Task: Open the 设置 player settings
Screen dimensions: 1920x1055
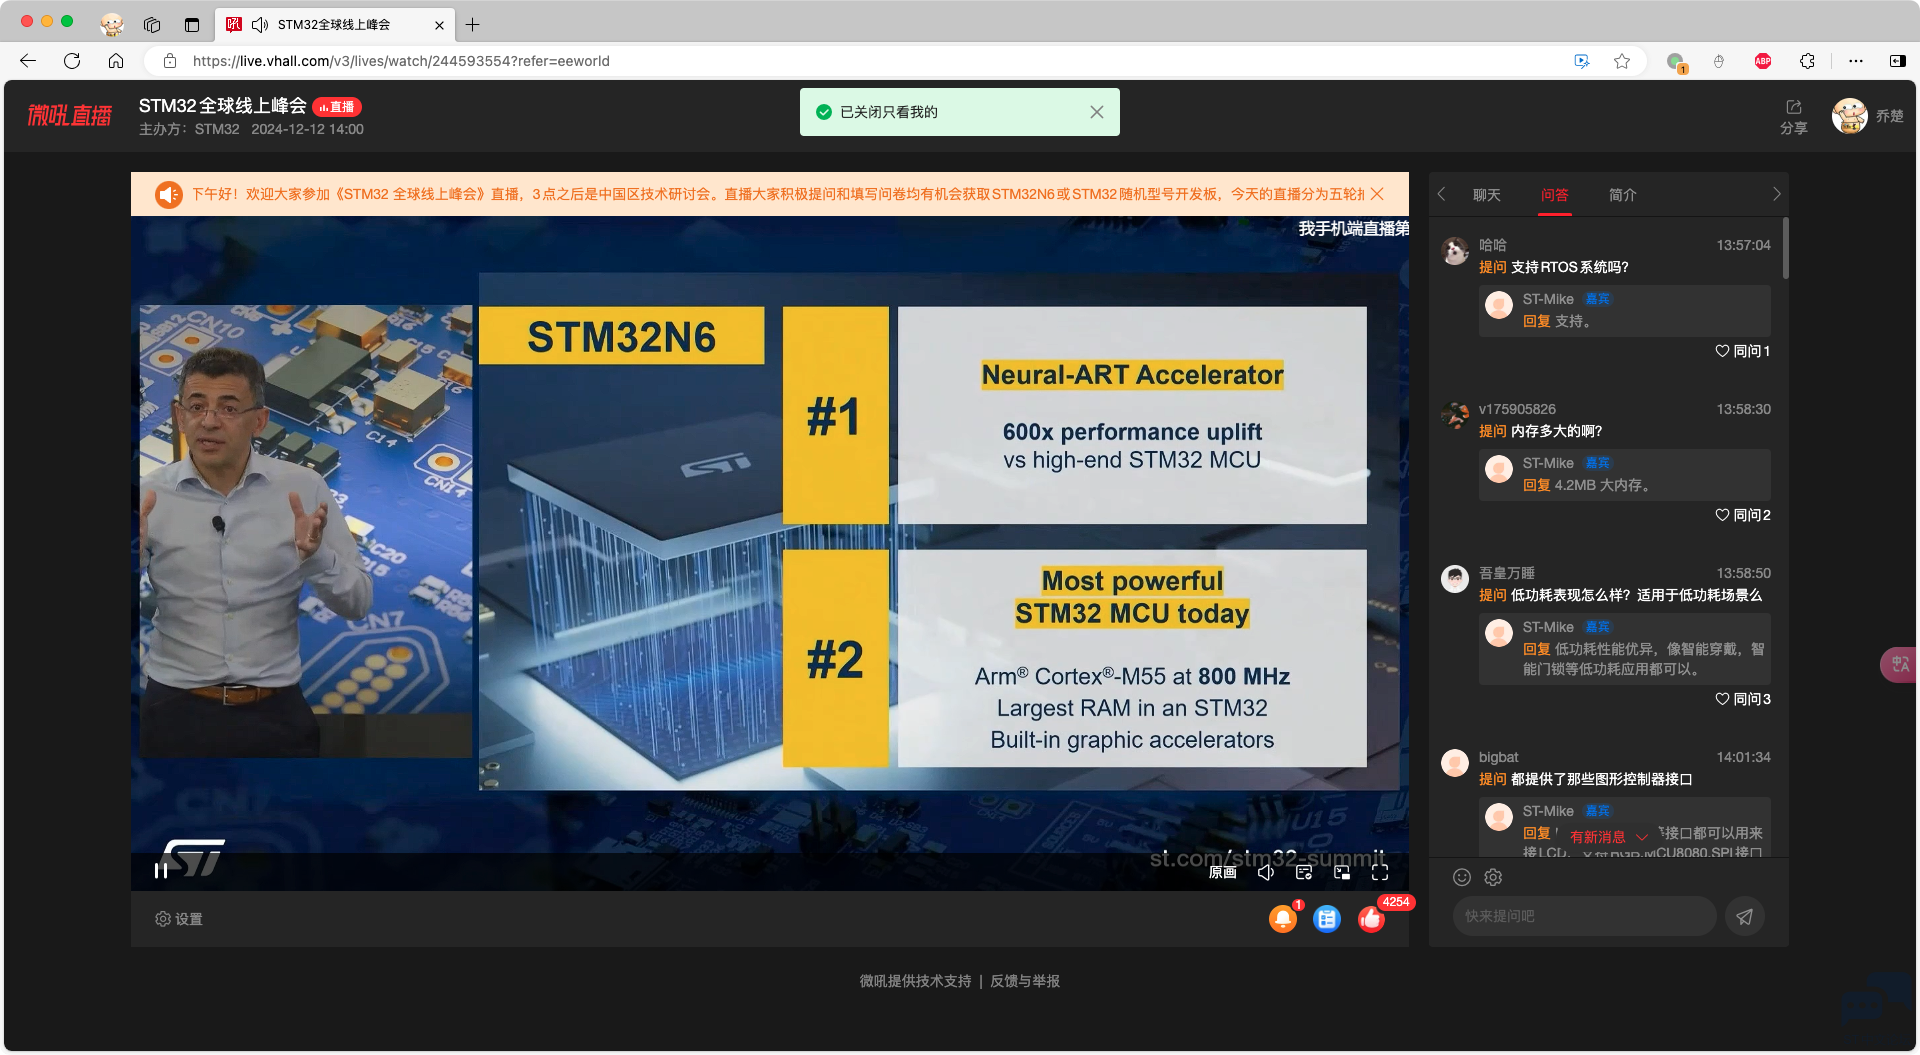Action: tap(179, 919)
